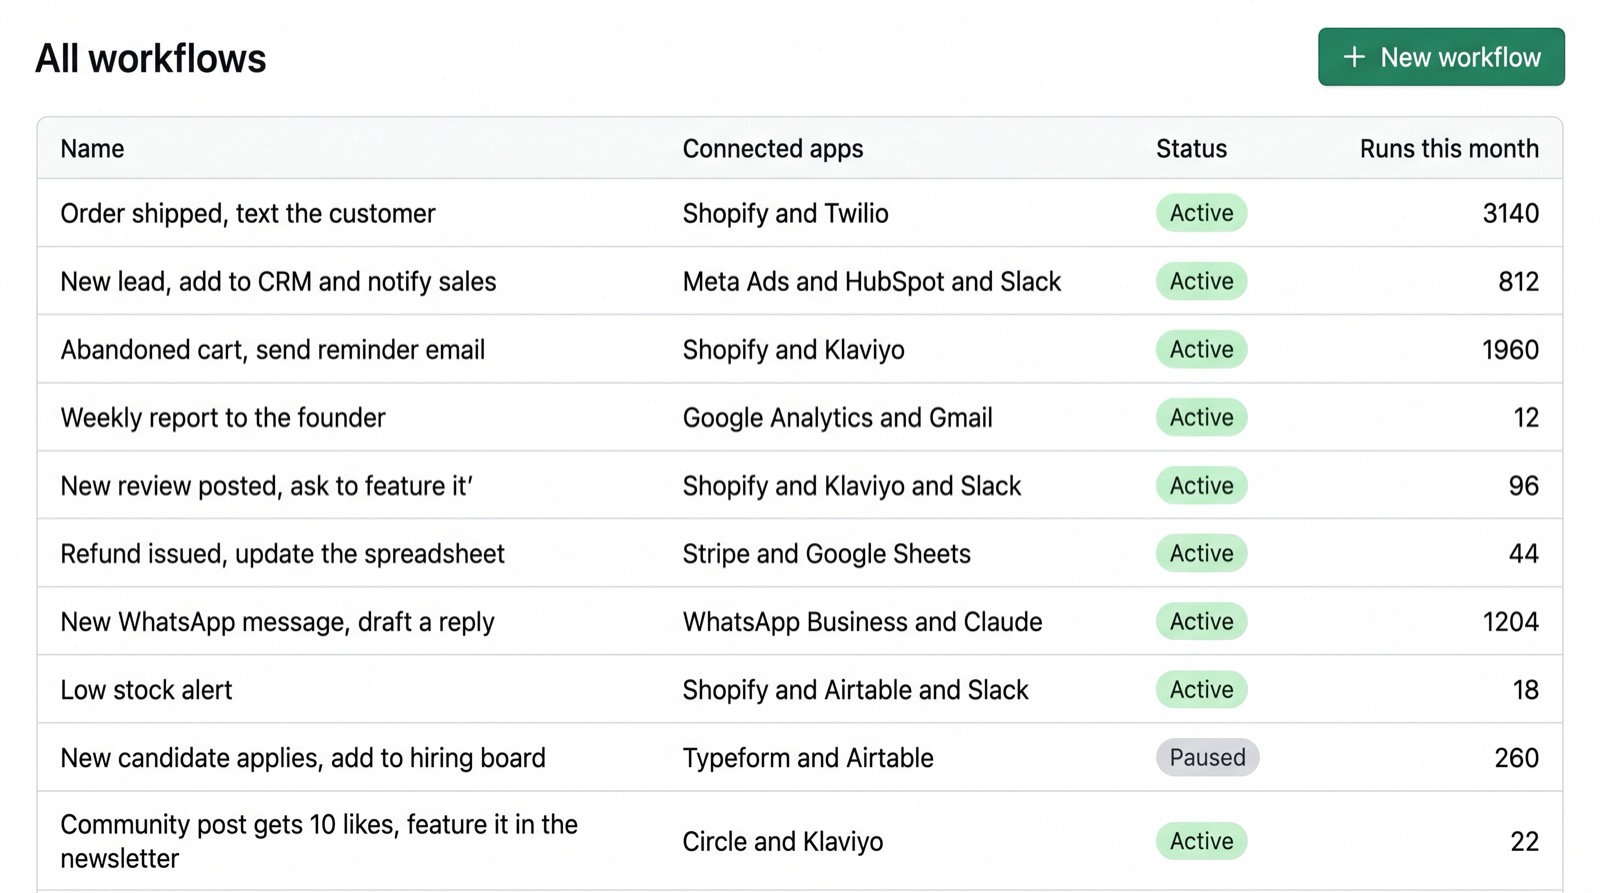Click 'Shopify and Twilio' connected apps cell
The width and height of the screenshot is (1600, 893).
coord(785,213)
